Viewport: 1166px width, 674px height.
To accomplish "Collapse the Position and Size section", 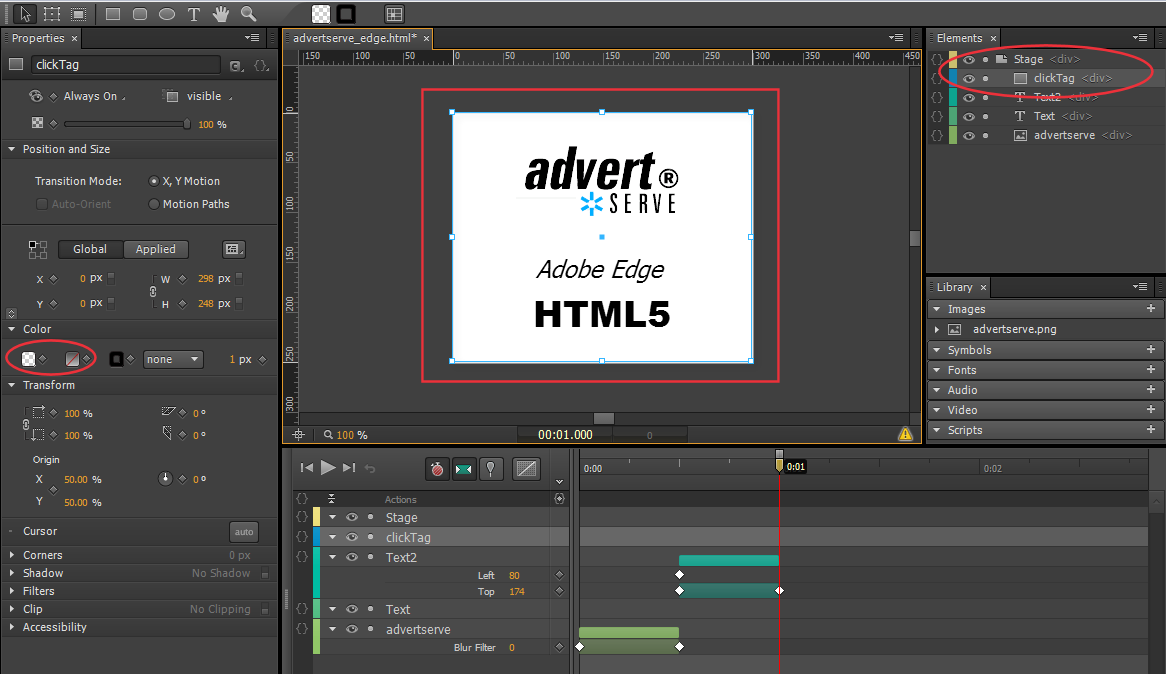I will coord(12,149).
